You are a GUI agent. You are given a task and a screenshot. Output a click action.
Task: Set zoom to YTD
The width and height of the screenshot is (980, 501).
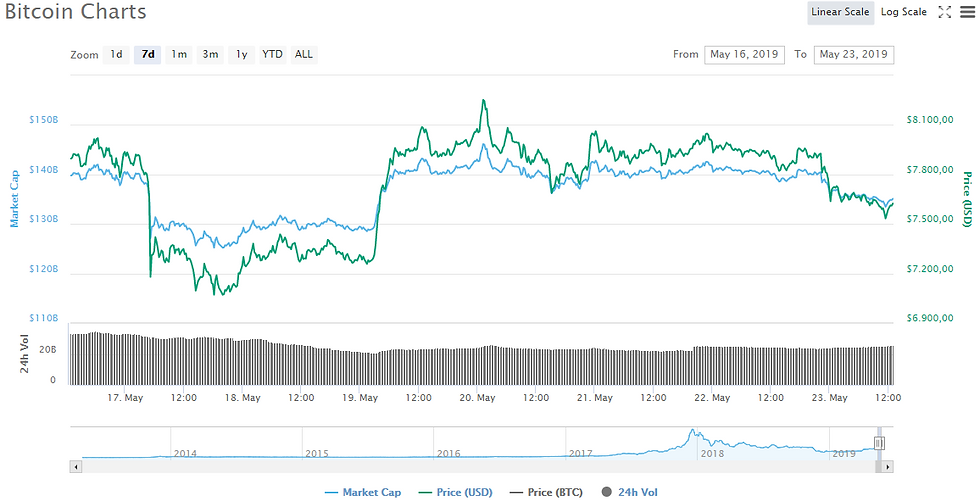pos(272,54)
